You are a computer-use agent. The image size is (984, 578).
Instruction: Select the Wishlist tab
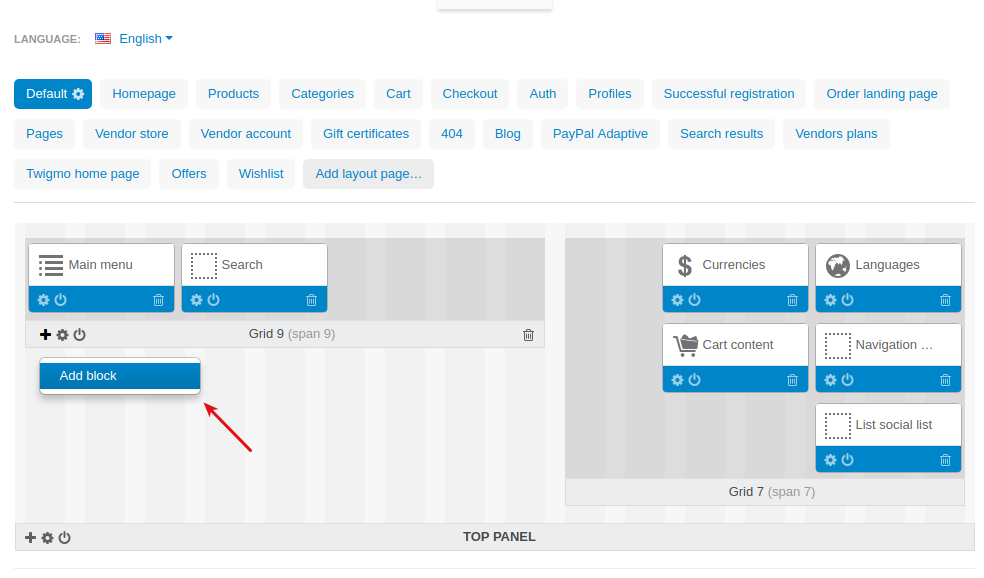[x=261, y=174]
